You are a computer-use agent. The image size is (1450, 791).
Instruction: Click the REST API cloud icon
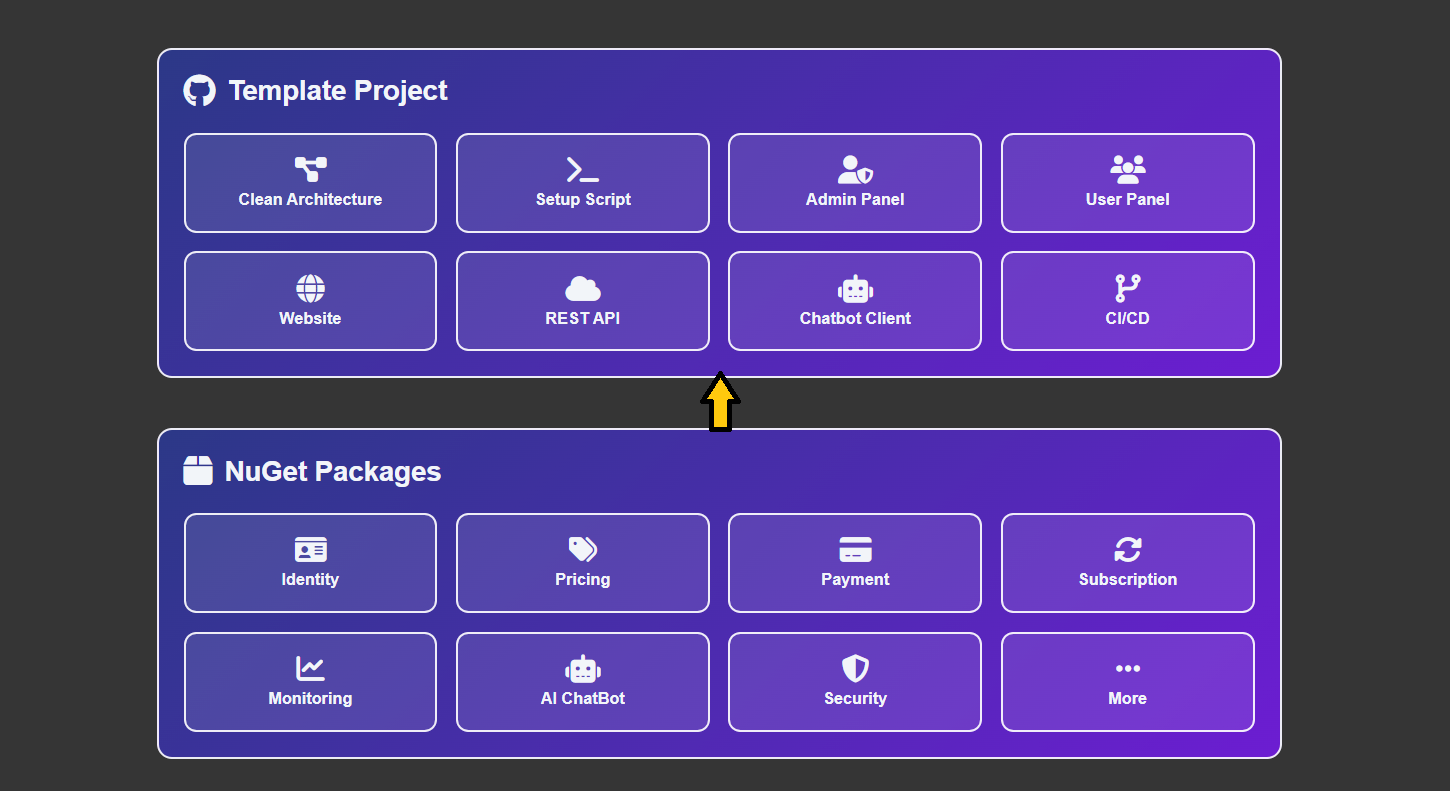click(x=582, y=289)
